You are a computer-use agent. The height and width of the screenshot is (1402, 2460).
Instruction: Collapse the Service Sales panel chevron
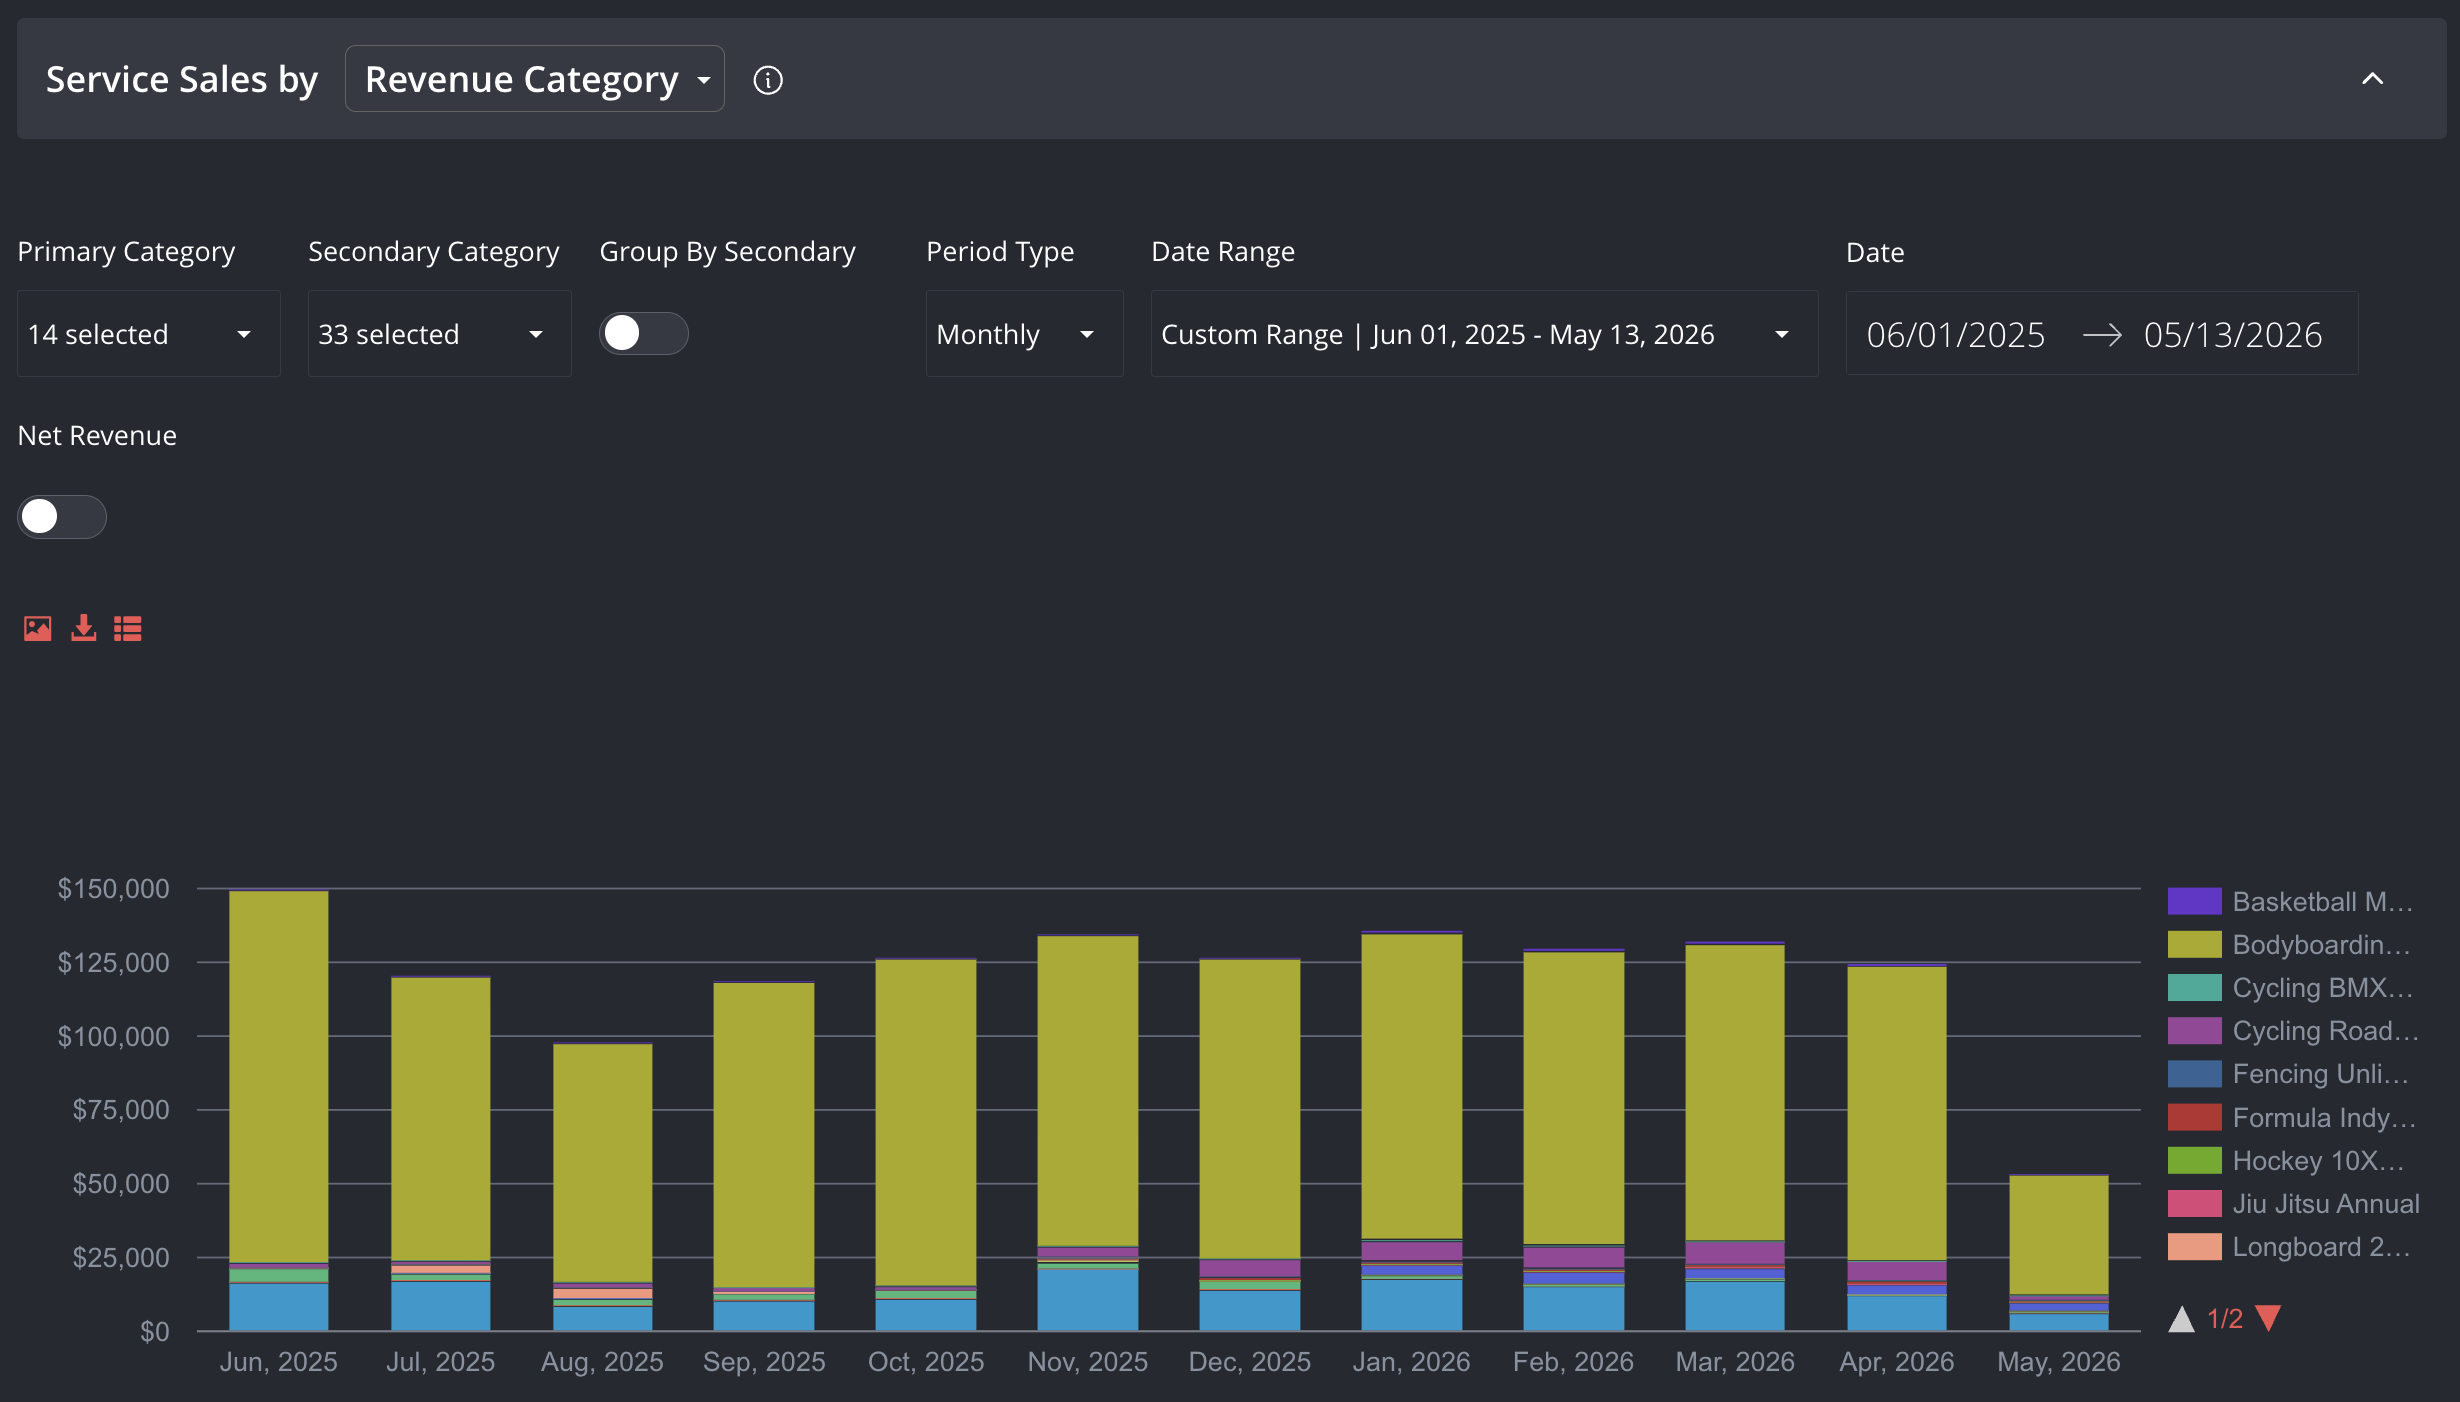click(2372, 78)
